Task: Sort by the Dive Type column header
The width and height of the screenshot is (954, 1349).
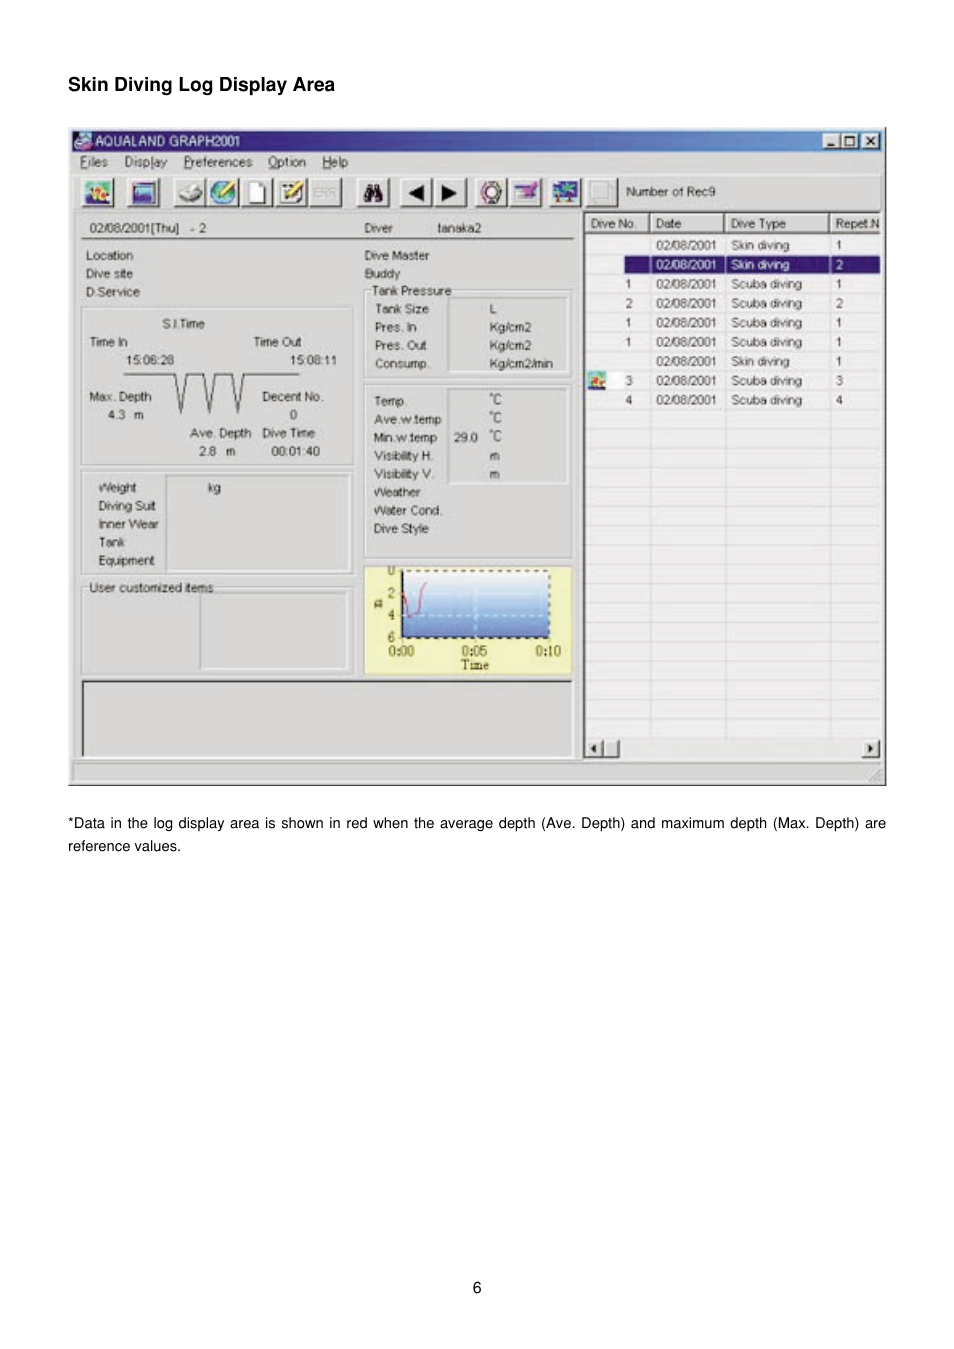Action: (777, 224)
